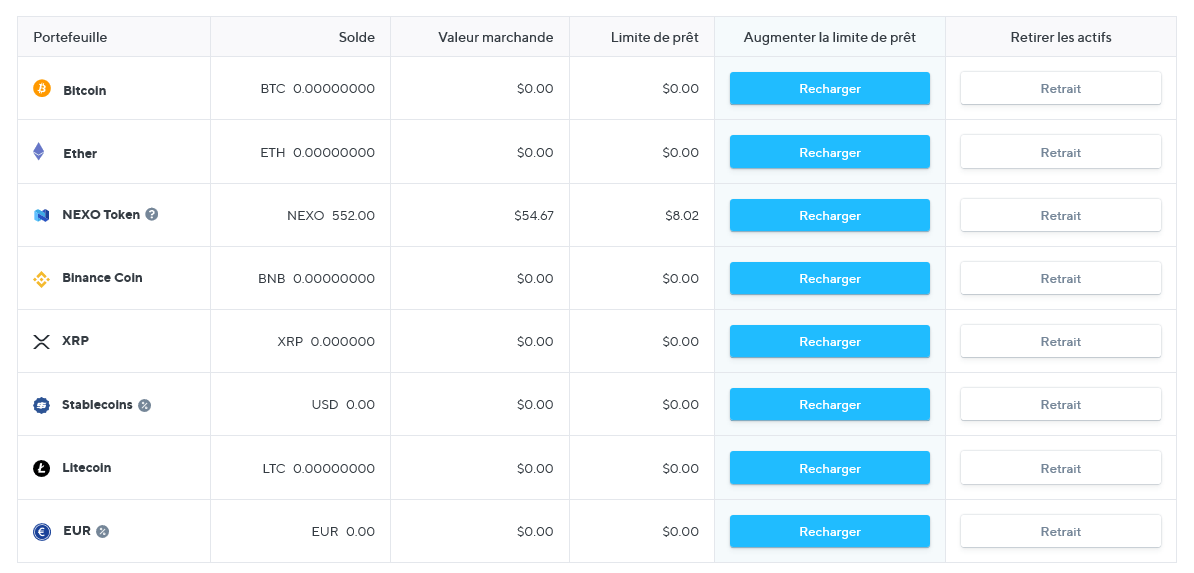This screenshot has height=573, width=1194.
Task: Click the Litecoin logo icon
Action: pos(41,468)
